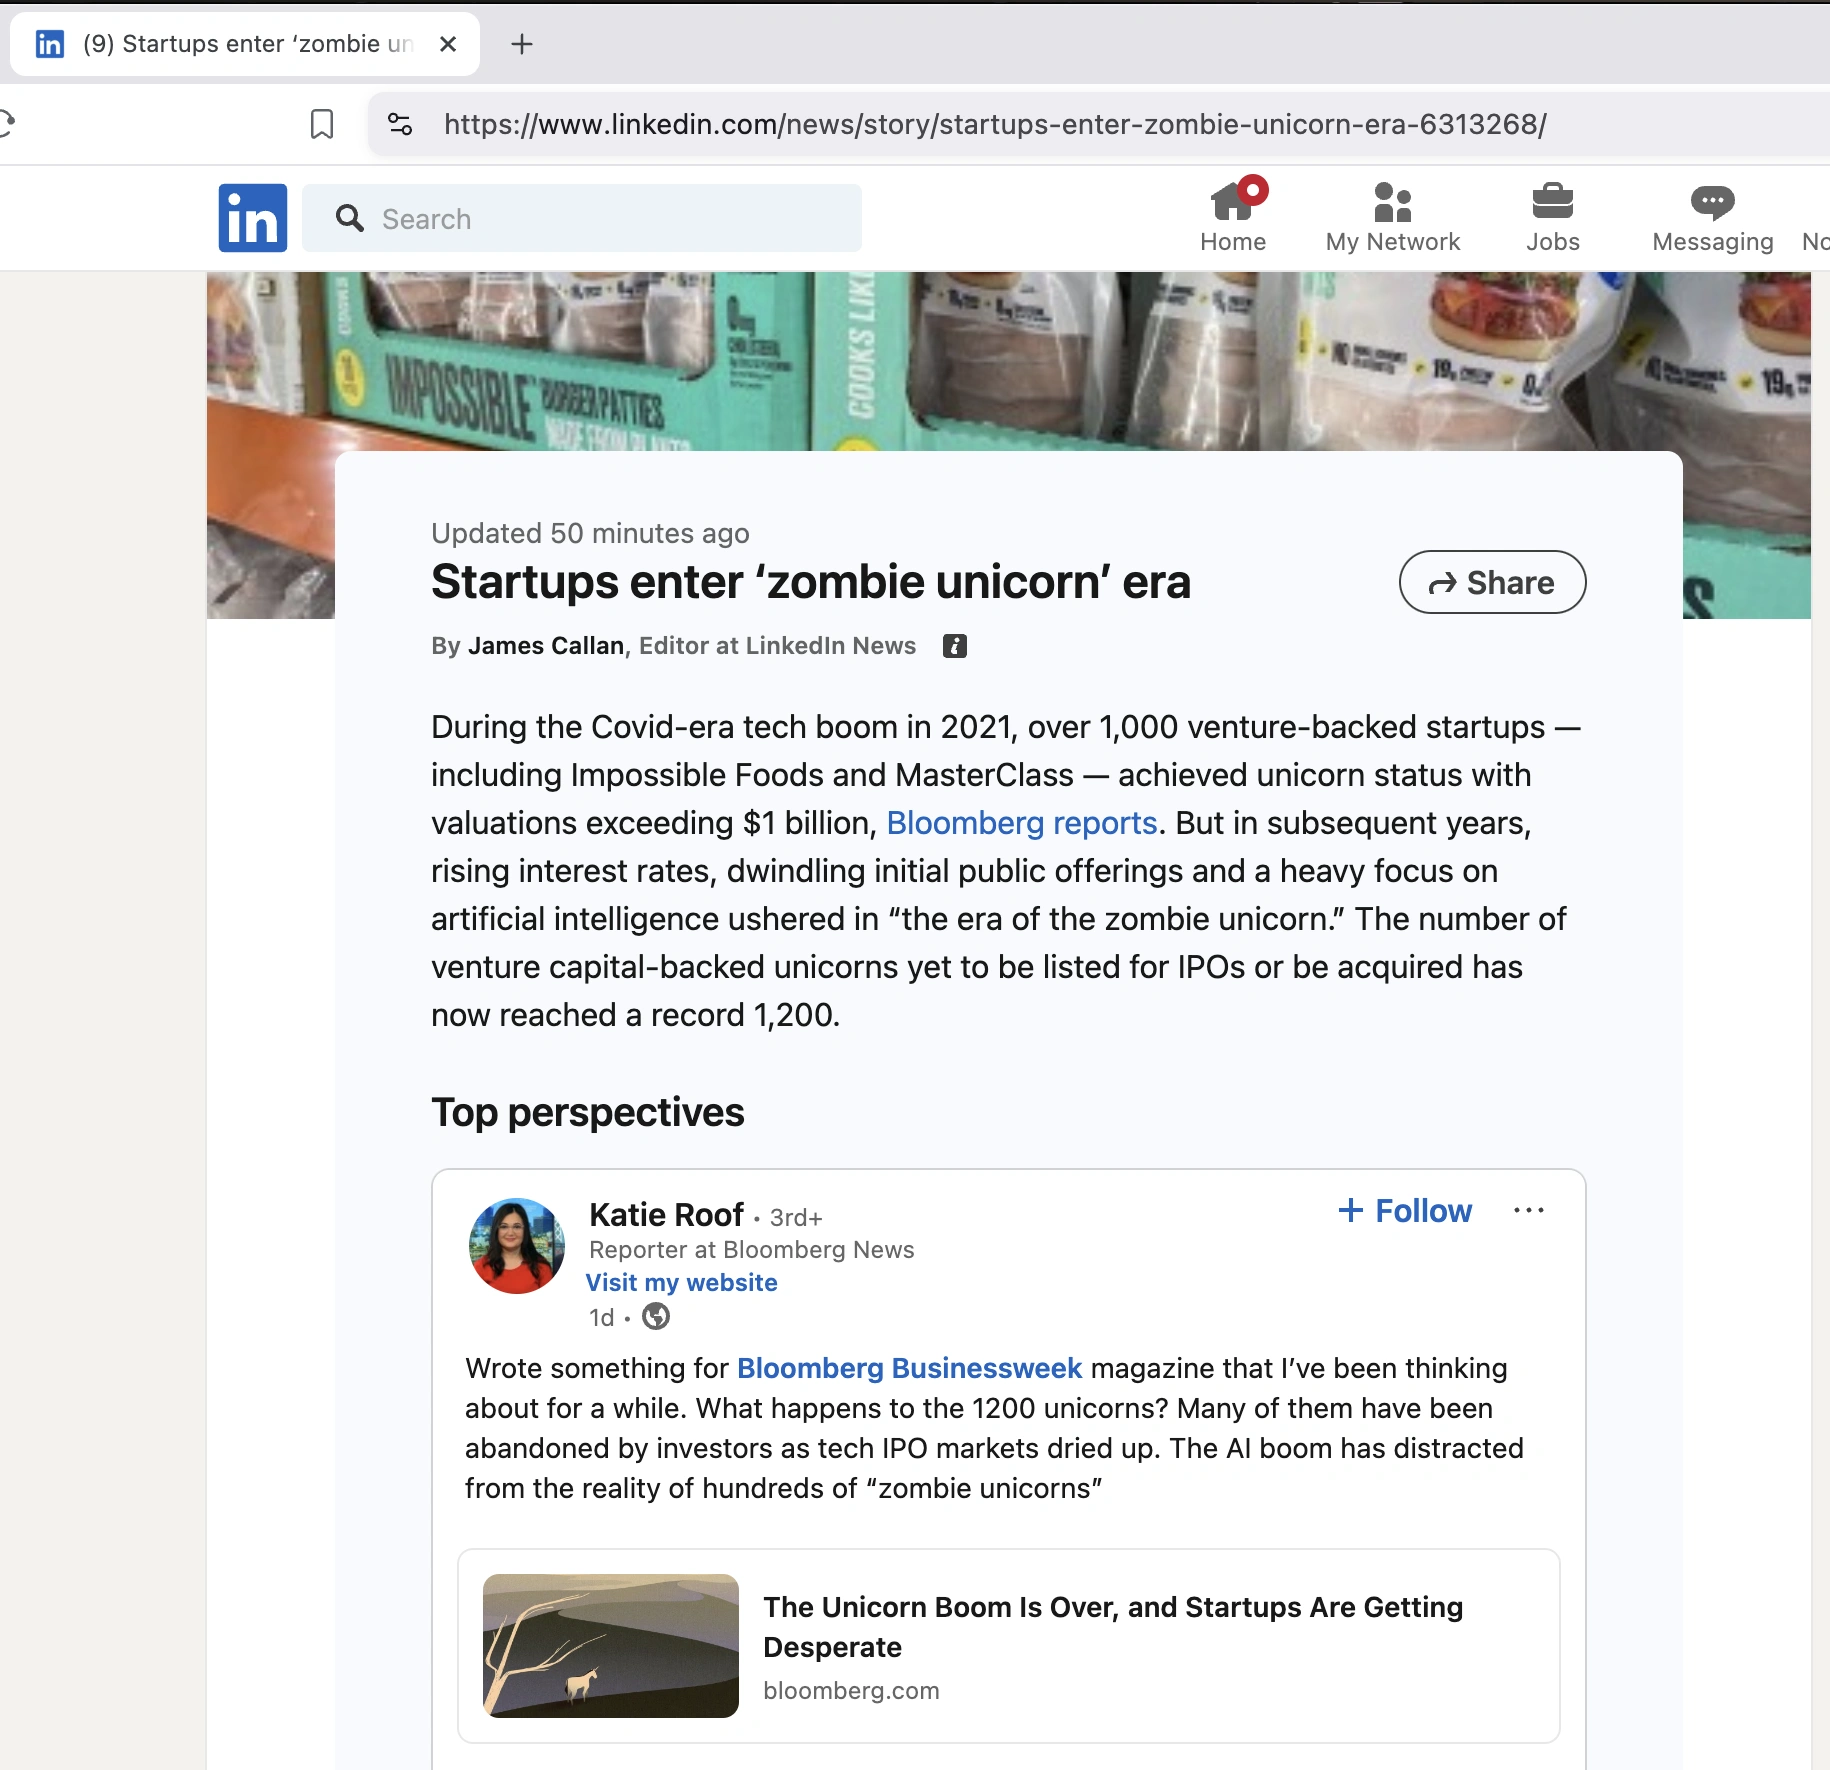This screenshot has height=1770, width=1830.
Task: Open the Unicorn Boom article thumbnail
Action: [611, 1646]
